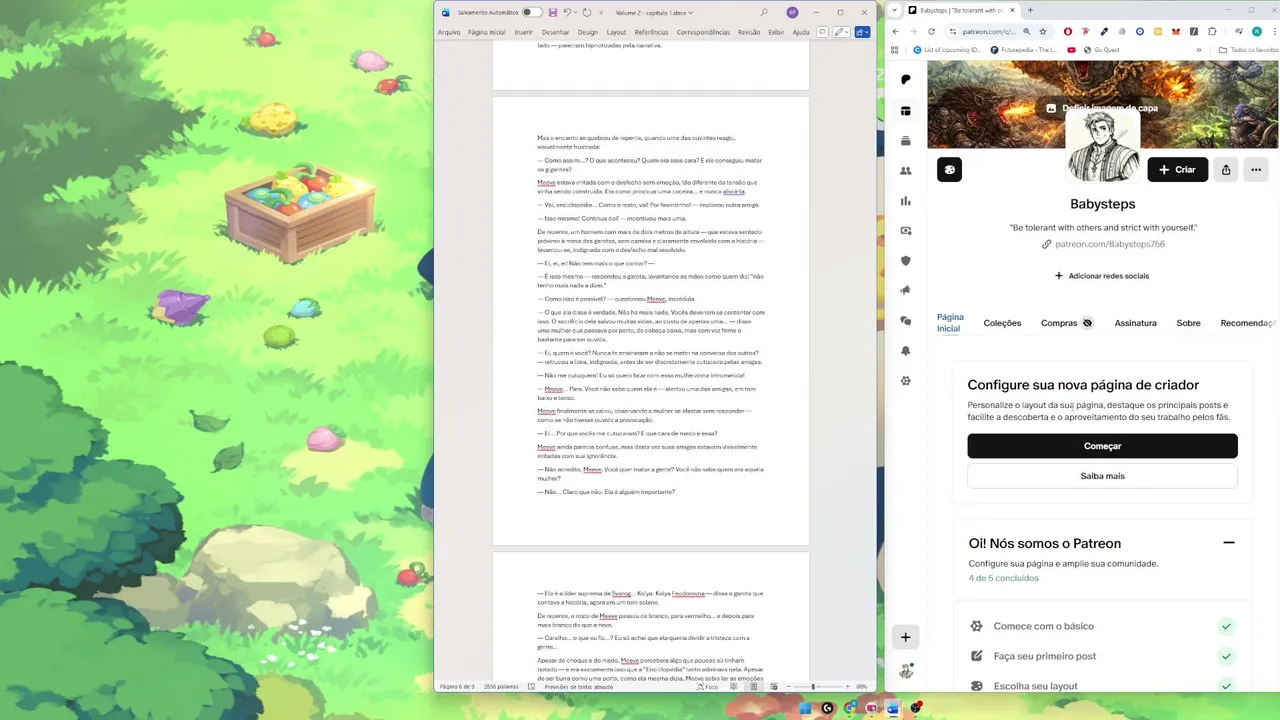This screenshot has height=720, width=1280.
Task: Open the Insights chart icon in Patreon sidebar
Action: (x=906, y=201)
